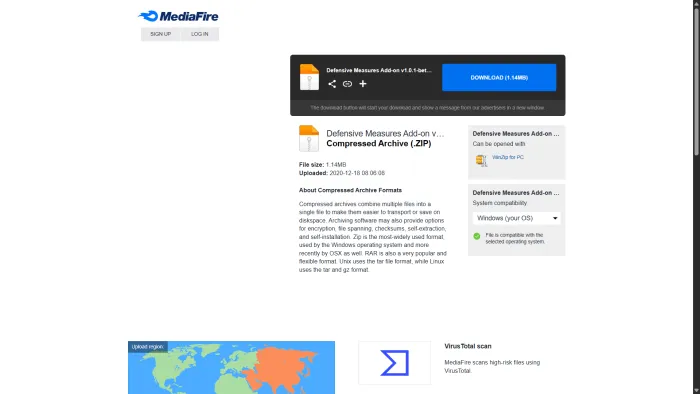The width and height of the screenshot is (700, 394).
Task: Click 'About Compressed Archive Formats' heading
Action: [350, 190]
